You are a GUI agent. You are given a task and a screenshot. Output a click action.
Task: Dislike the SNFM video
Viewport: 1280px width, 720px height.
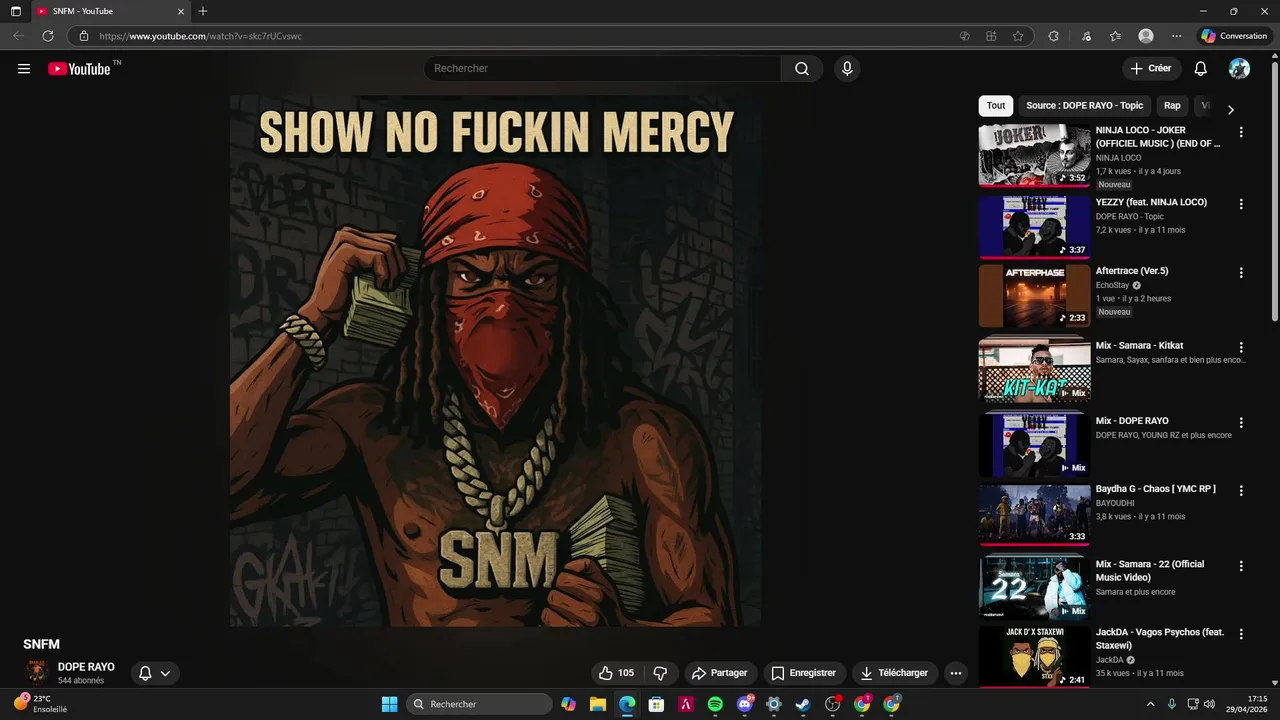tap(660, 673)
